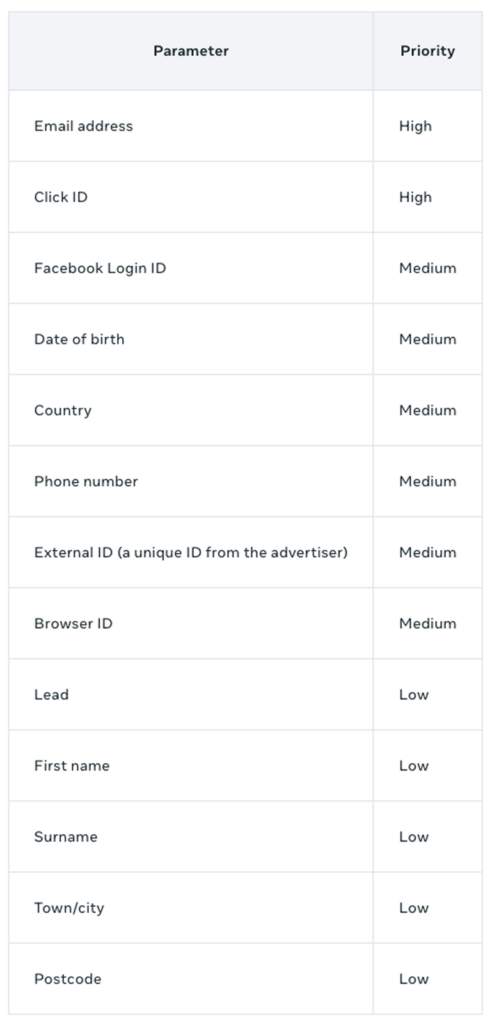This screenshot has width=490, height=1024.
Task: Click Medium priority beside Country
Action: tap(428, 411)
